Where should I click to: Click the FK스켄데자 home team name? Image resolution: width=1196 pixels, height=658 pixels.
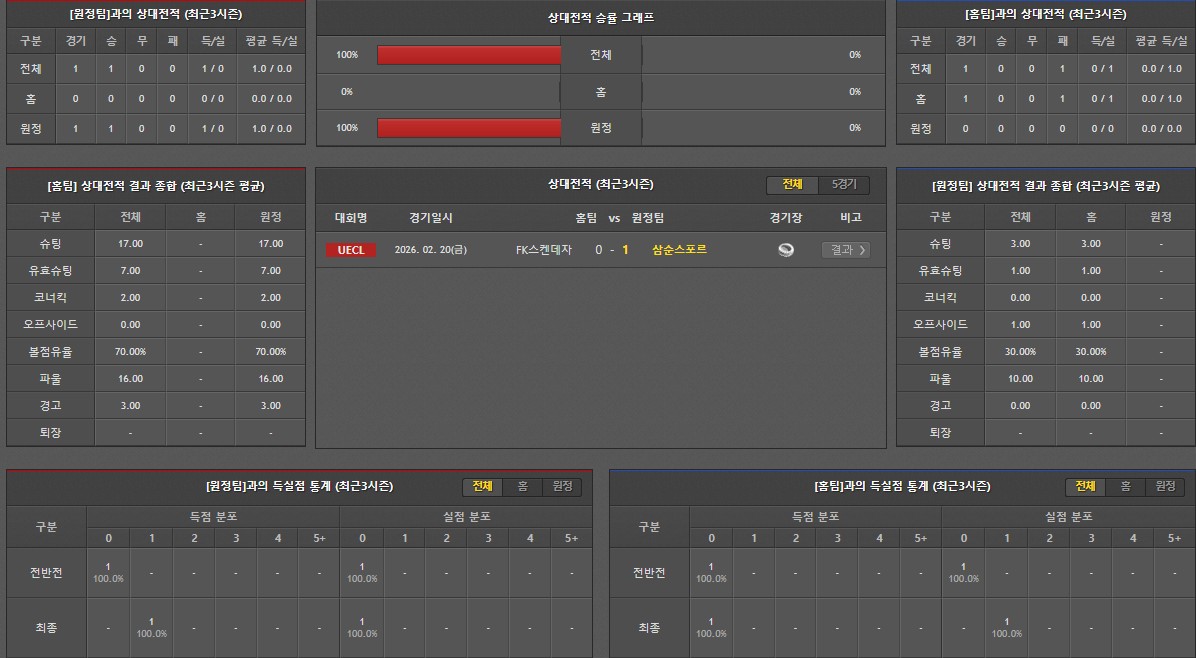click(x=543, y=250)
